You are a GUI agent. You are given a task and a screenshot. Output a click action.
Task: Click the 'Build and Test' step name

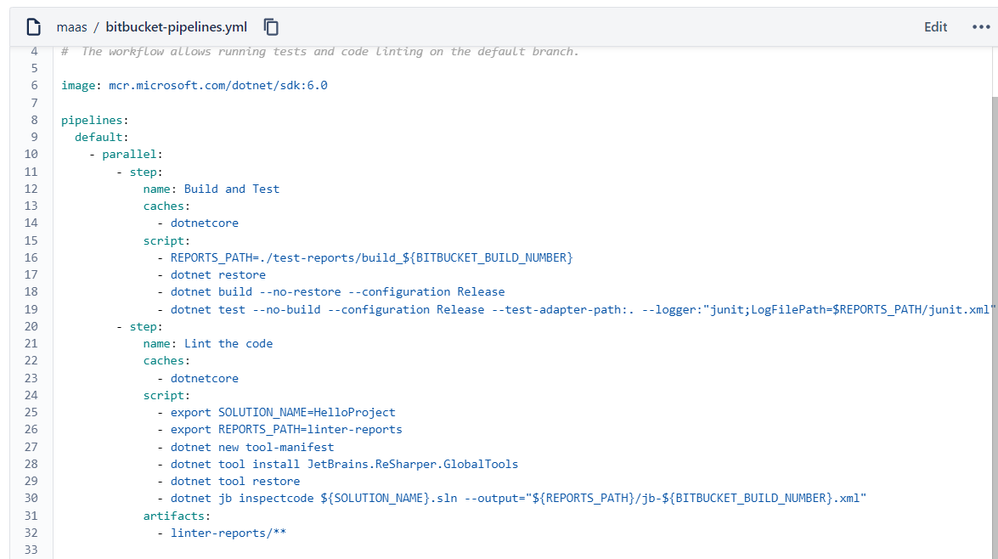[x=232, y=188]
